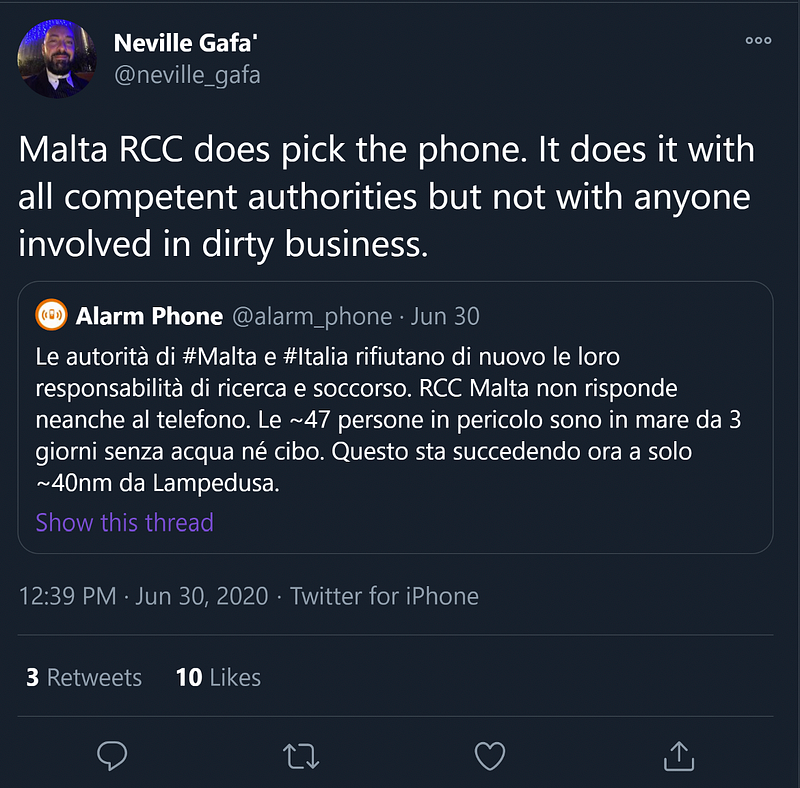Click the reply speech bubble icon
The width and height of the screenshot is (800, 788).
(111, 756)
